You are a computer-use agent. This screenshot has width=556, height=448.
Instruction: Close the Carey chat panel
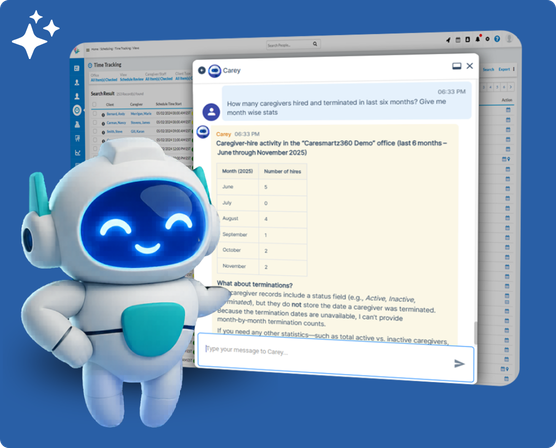pyautogui.click(x=470, y=66)
